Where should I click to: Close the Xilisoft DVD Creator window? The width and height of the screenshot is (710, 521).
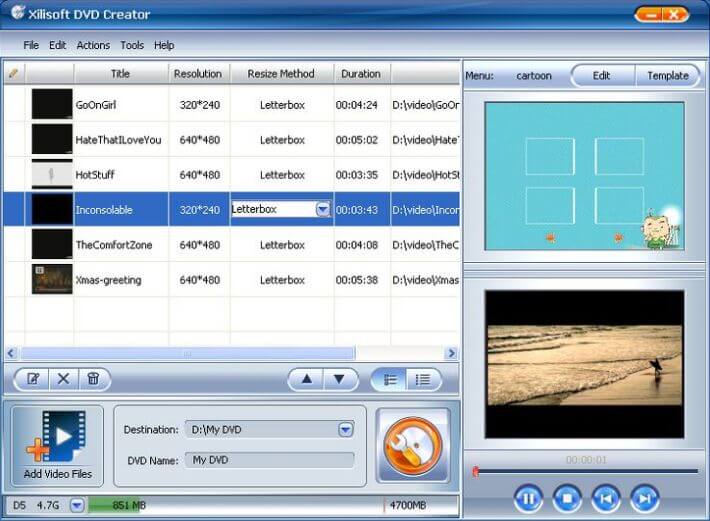(675, 14)
